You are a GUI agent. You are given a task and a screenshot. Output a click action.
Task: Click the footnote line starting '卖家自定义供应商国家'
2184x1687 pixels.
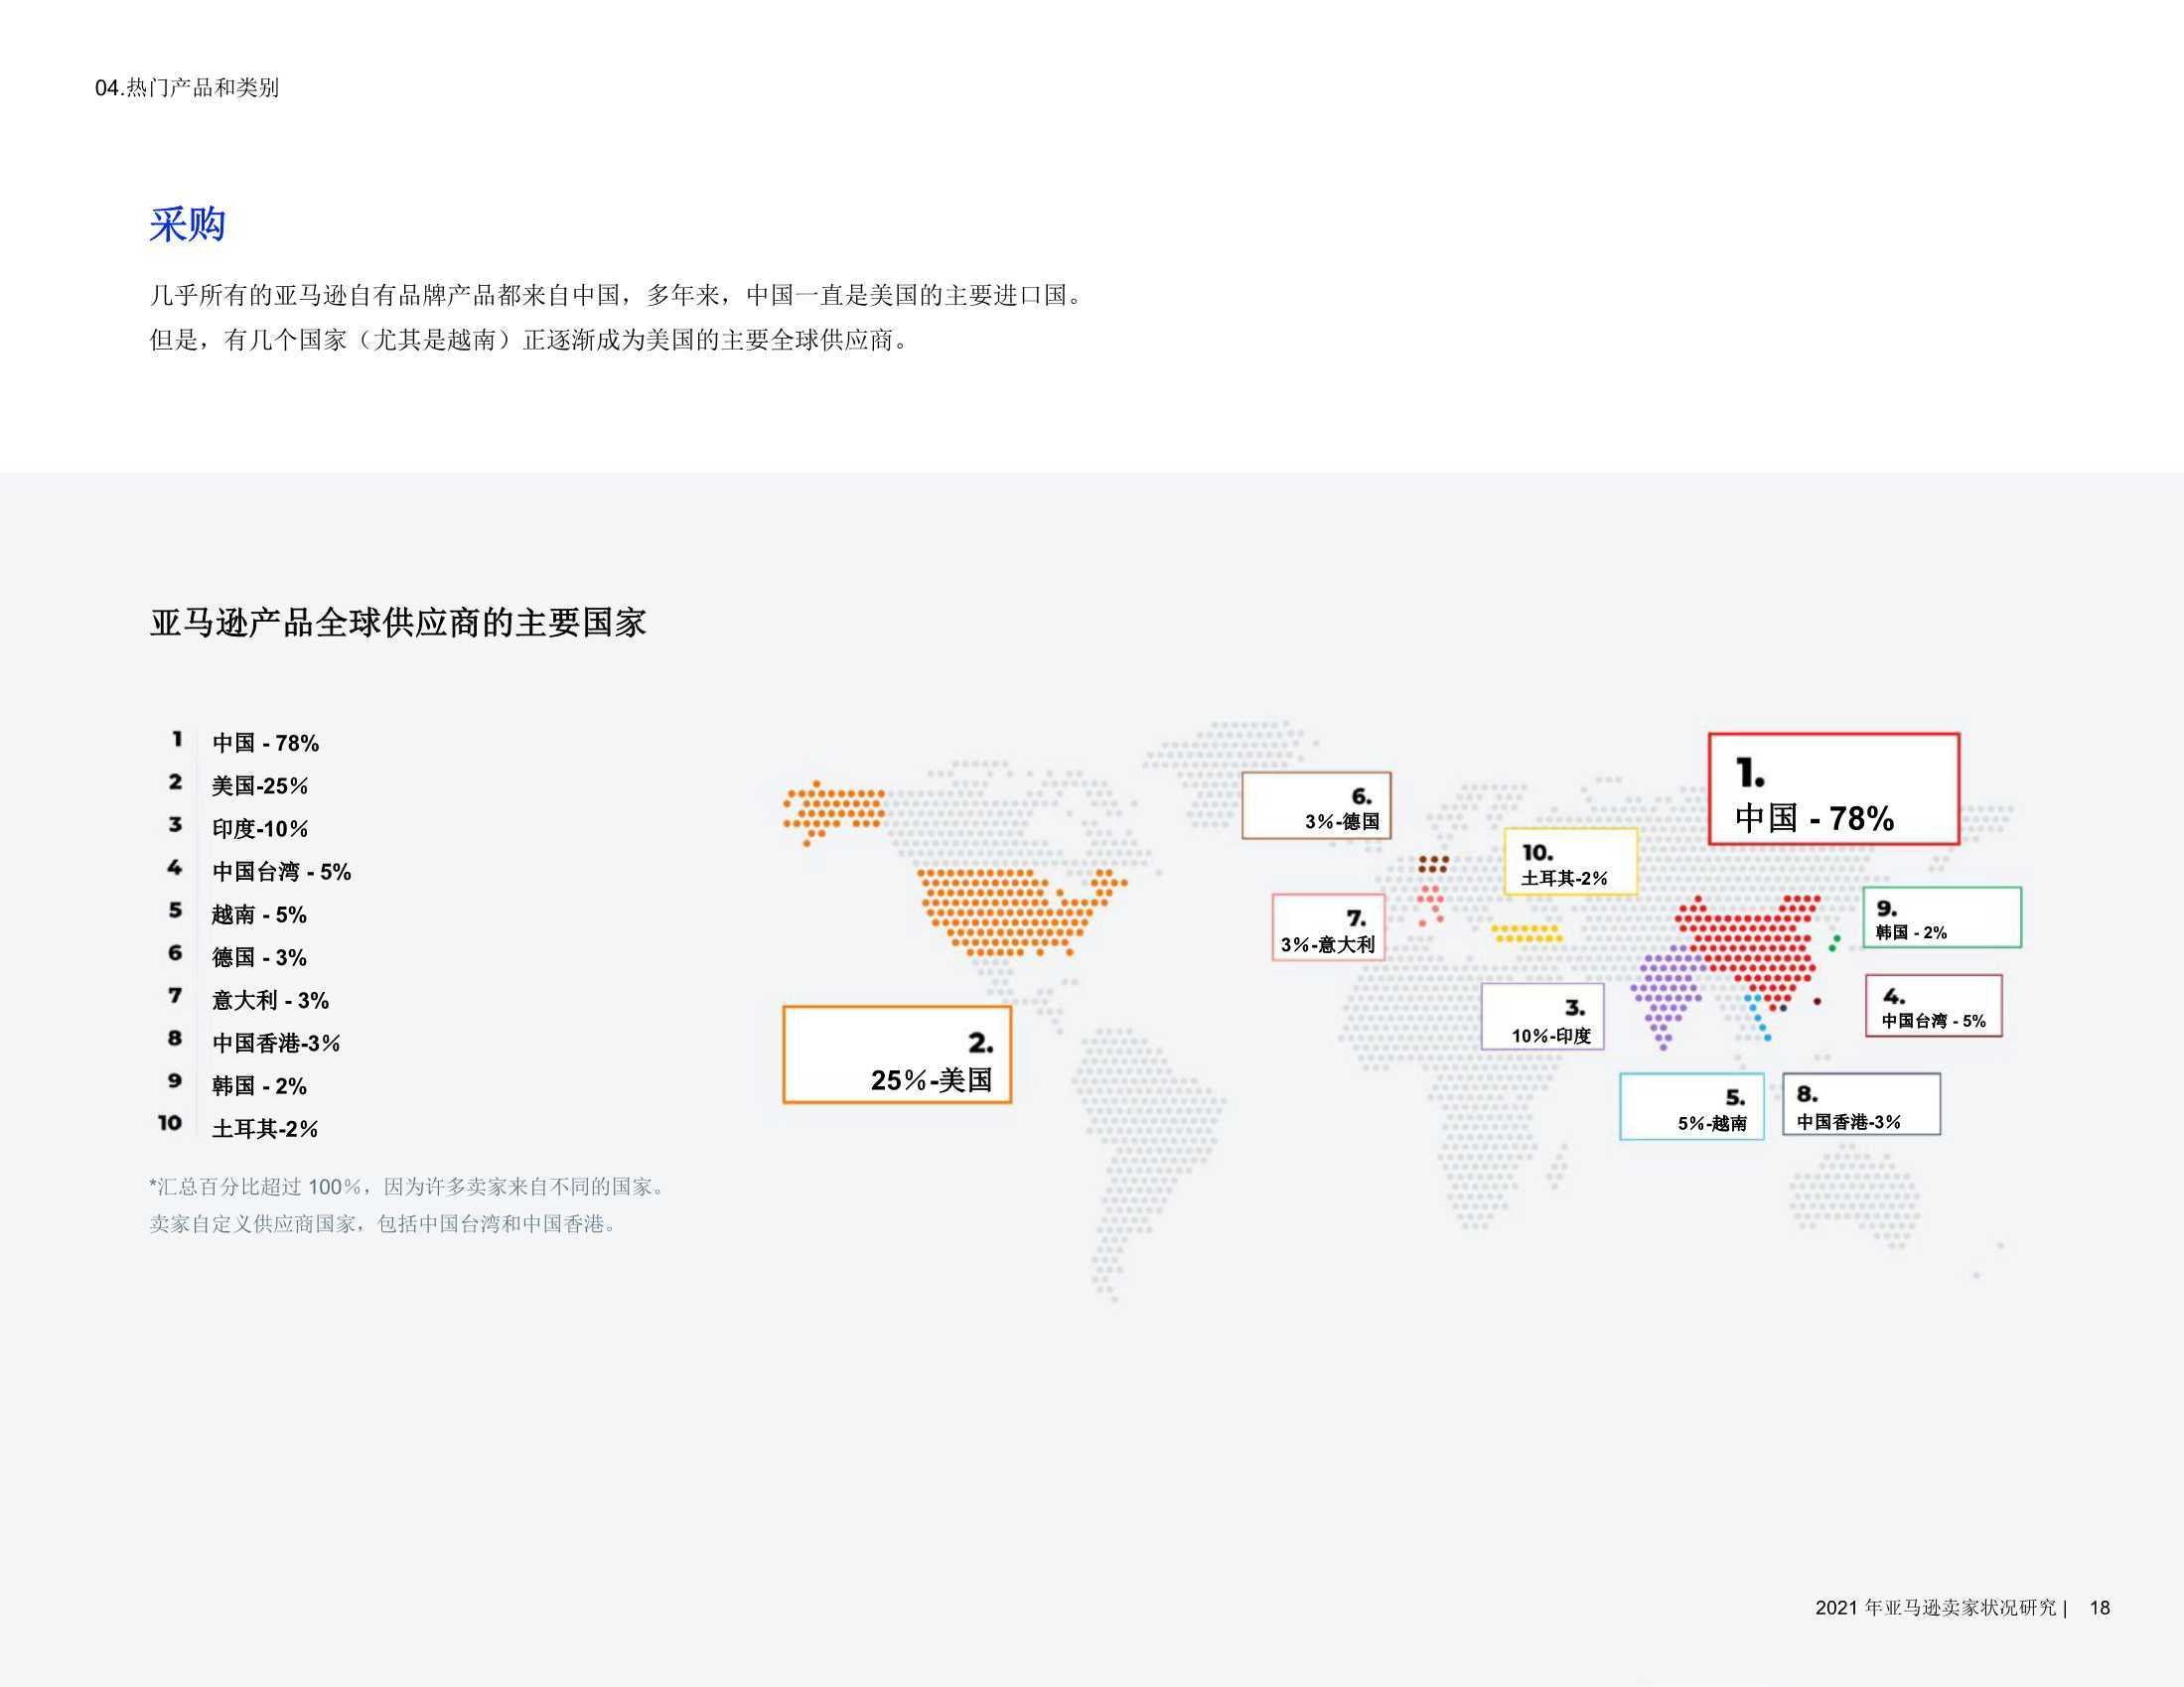tap(384, 1224)
